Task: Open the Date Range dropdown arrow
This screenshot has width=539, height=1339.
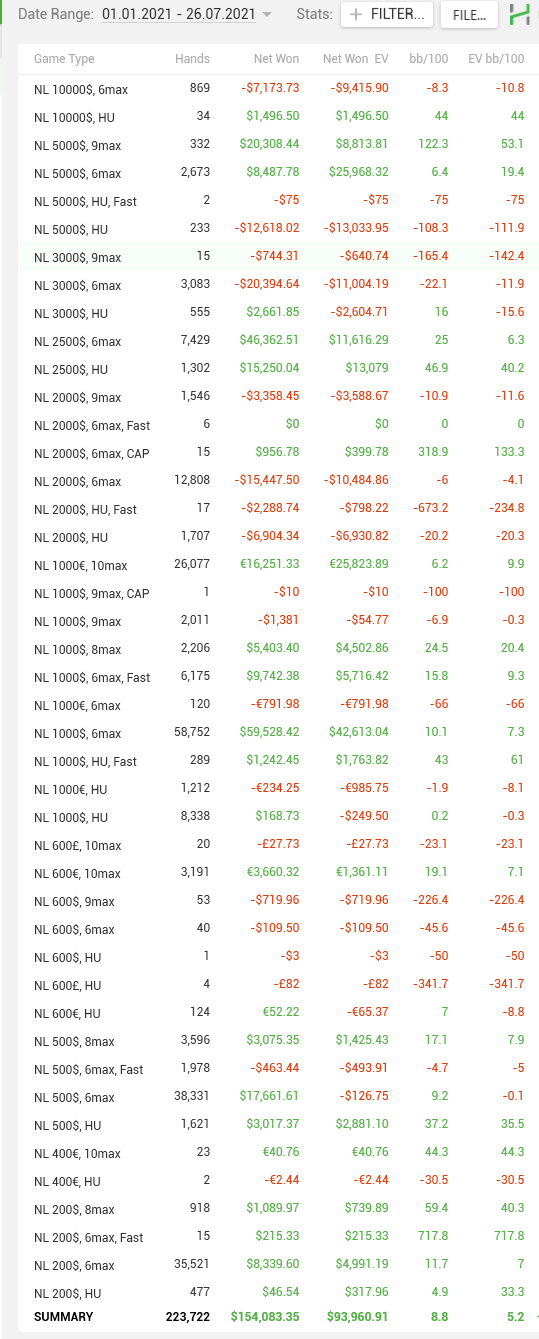Action: coord(266,16)
